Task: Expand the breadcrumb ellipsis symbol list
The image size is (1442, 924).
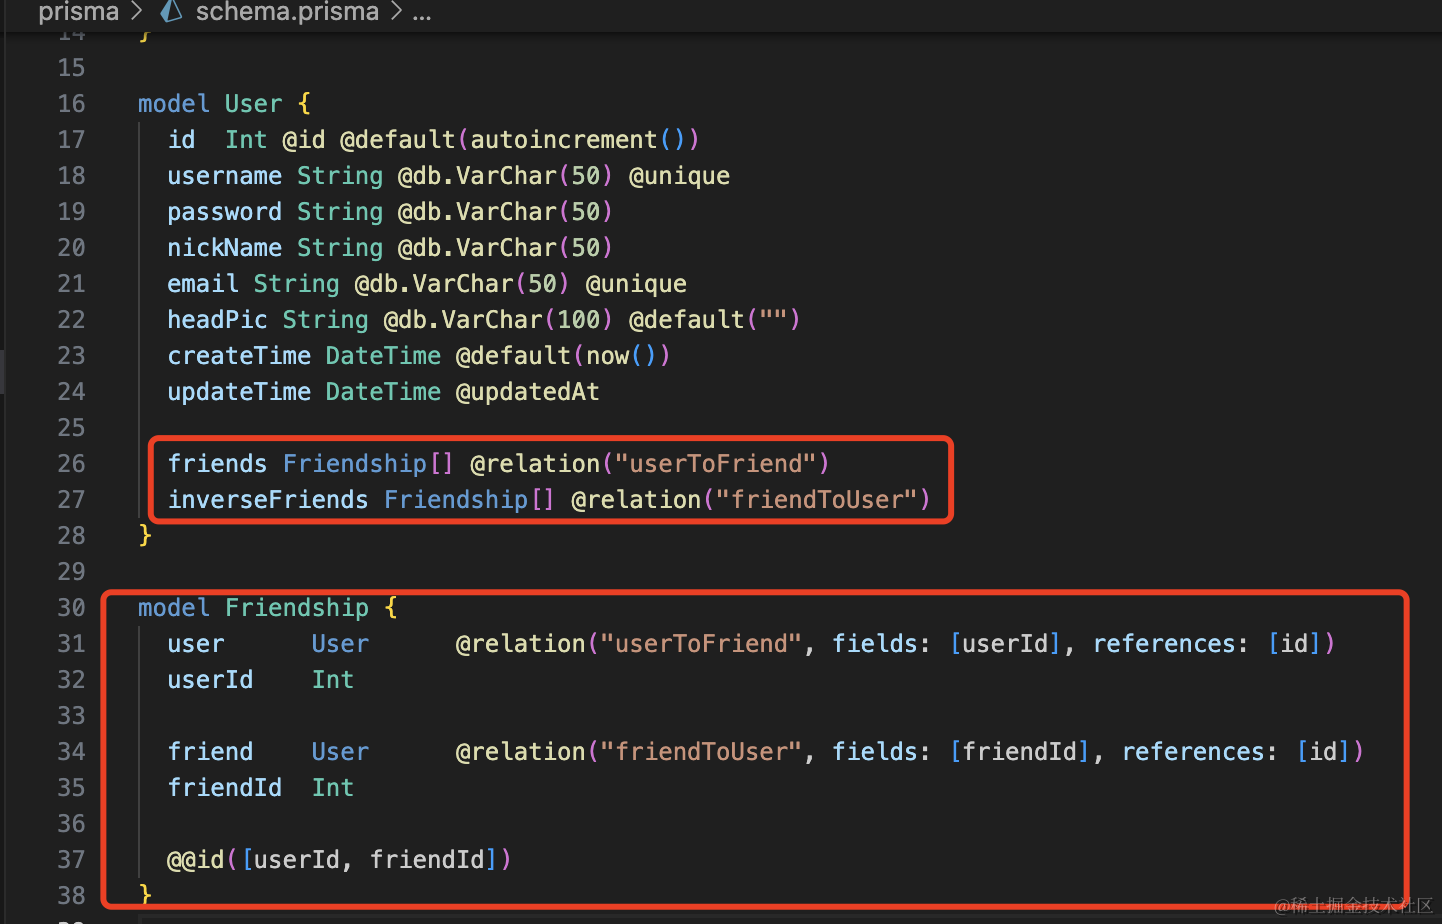Action: tap(422, 12)
